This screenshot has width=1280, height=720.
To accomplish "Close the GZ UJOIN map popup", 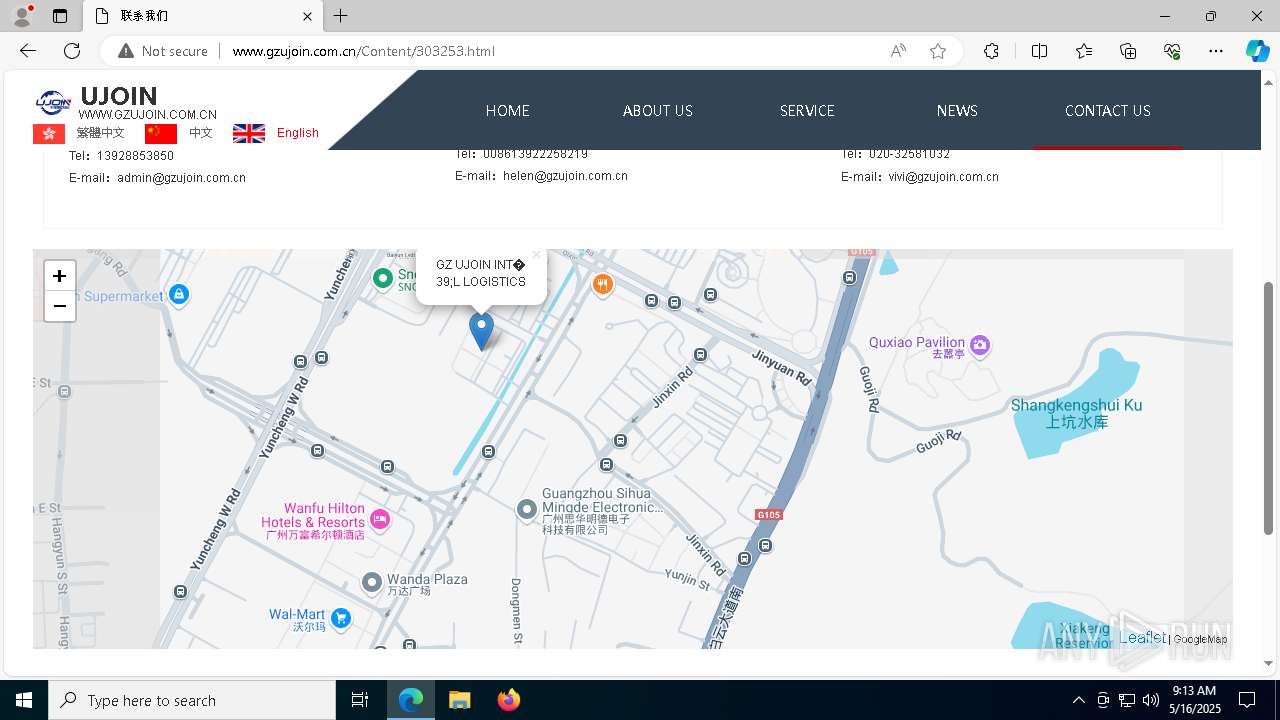I will click(x=536, y=255).
